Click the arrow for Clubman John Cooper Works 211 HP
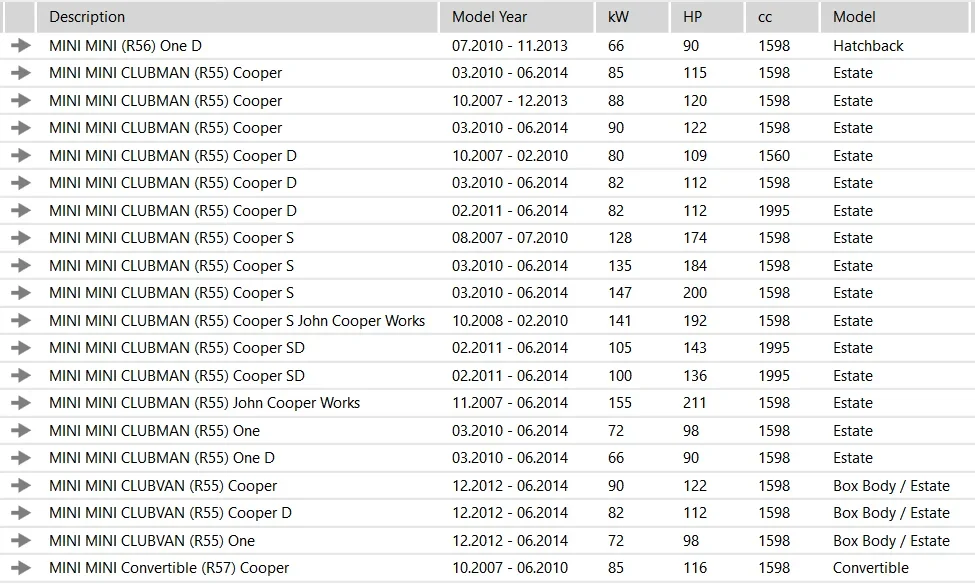Image resolution: width=975 pixels, height=584 pixels. (x=21, y=403)
